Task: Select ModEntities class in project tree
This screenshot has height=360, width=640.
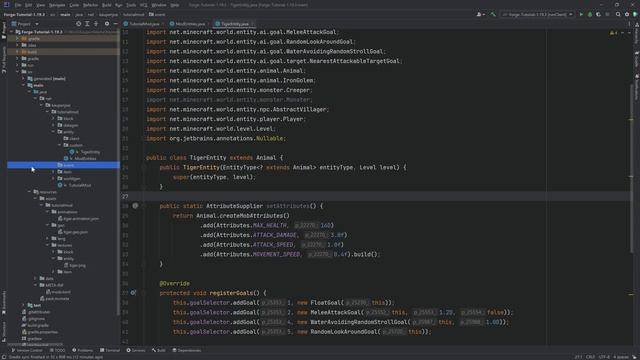Action: click(85, 158)
